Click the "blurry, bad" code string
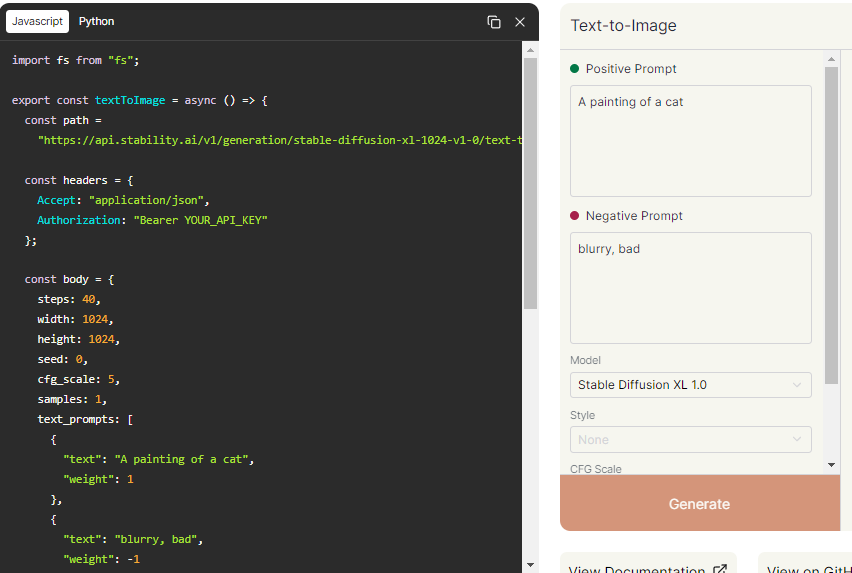 pos(156,539)
